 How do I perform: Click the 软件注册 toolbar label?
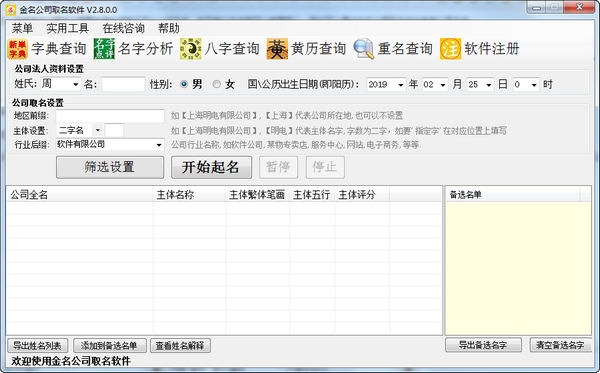pos(492,49)
